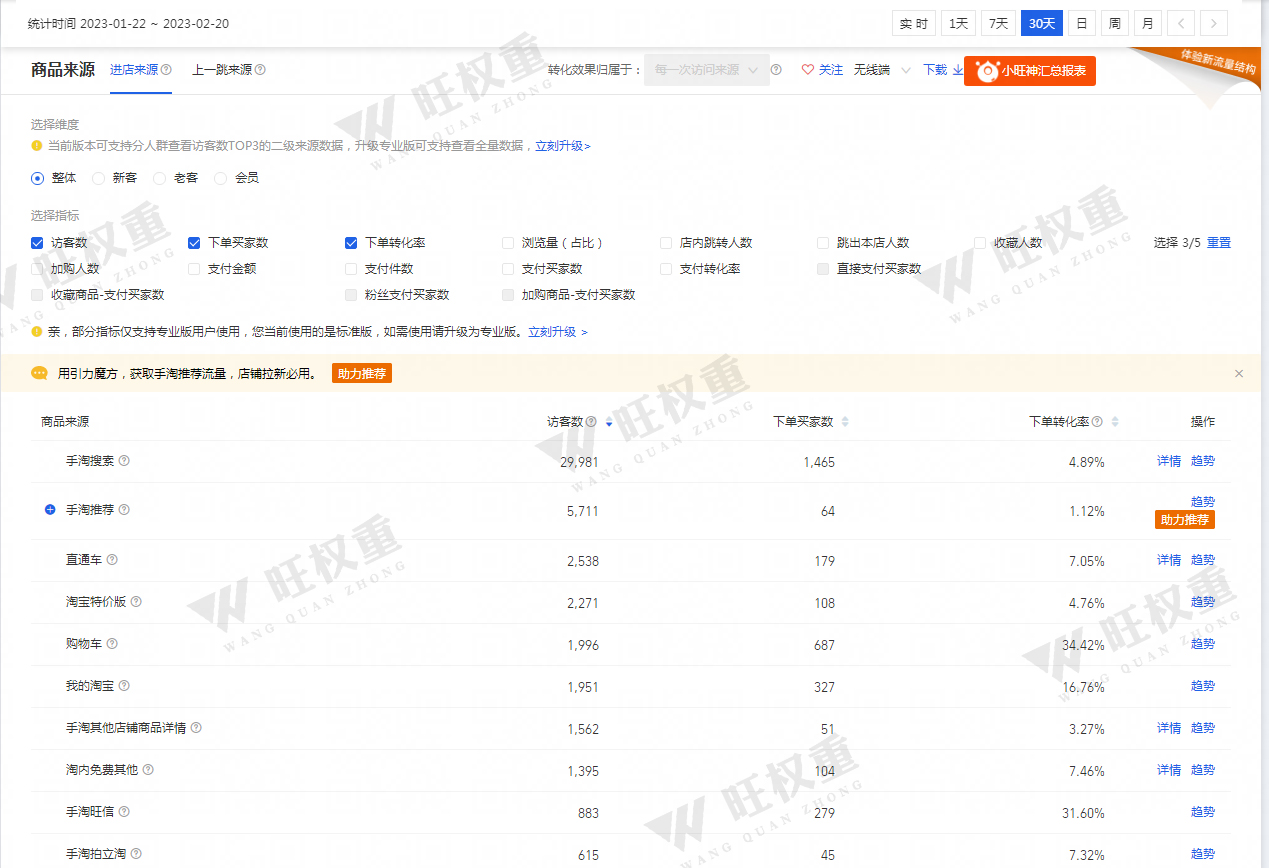This screenshot has width=1269, height=868.
Task: Check the 支付买家数 checkbox
Action: (508, 269)
